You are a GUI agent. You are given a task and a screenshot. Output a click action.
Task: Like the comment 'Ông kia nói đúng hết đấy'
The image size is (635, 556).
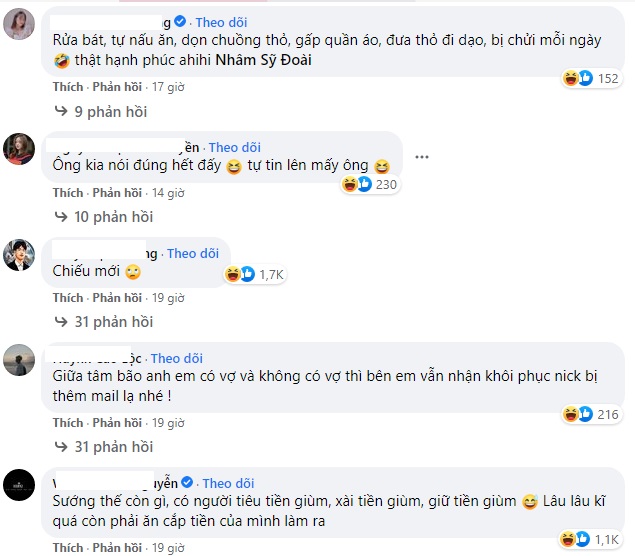68,193
